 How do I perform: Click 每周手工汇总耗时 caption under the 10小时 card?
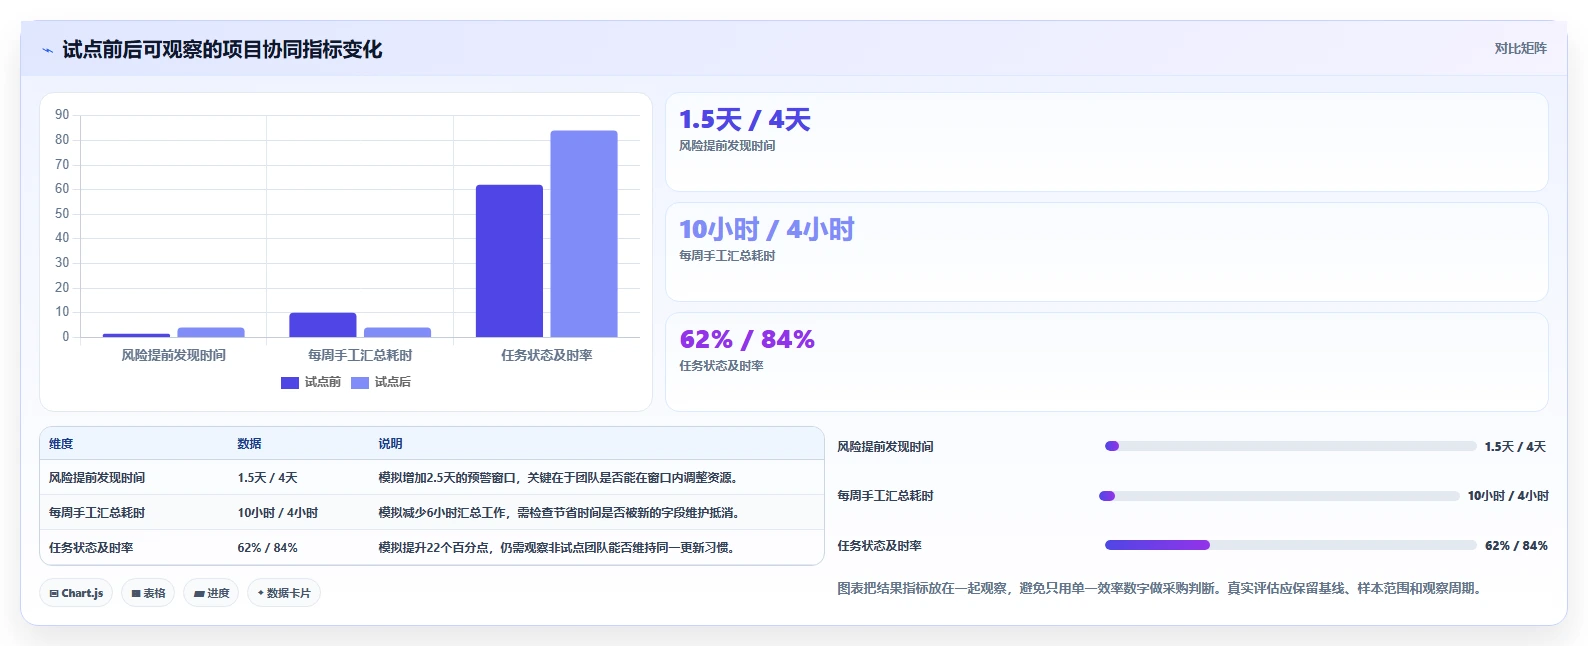tap(727, 256)
